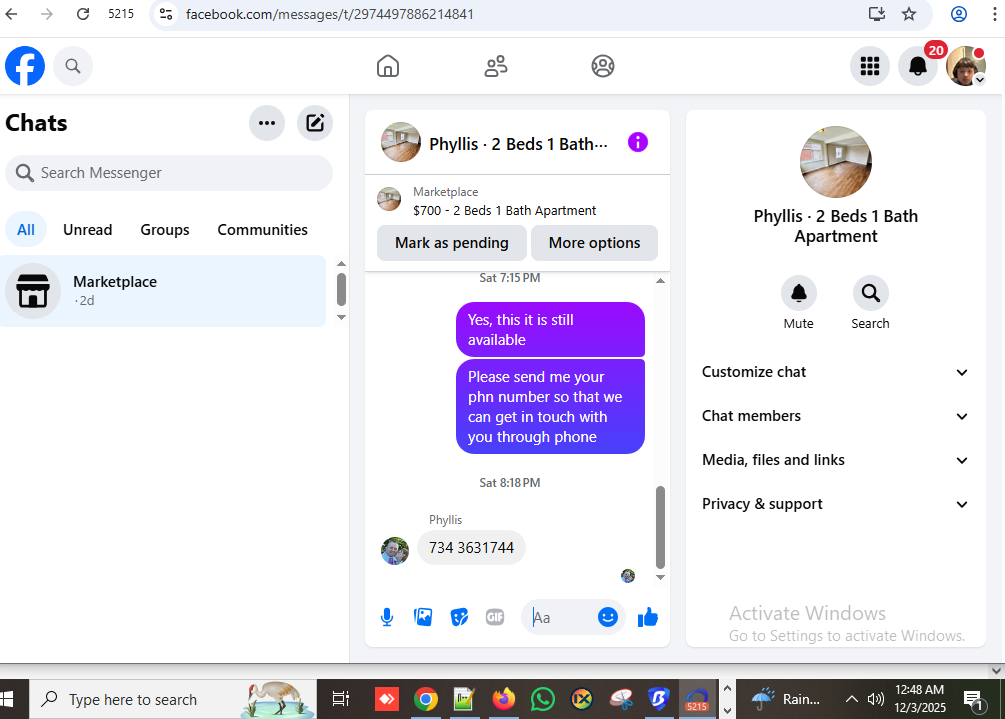Open Chrome profile icon
Viewport: 1005px width, 719px height.
tap(959, 14)
